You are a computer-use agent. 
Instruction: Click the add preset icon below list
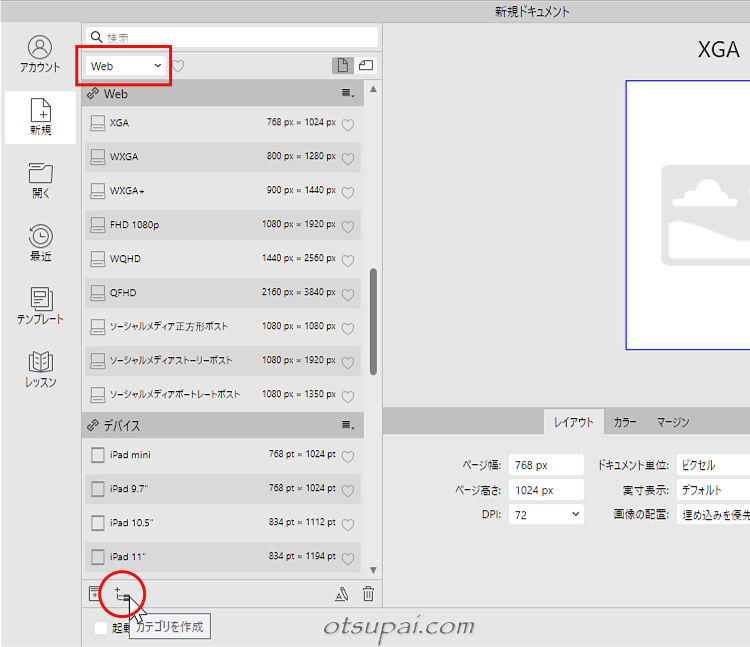click(x=95, y=595)
